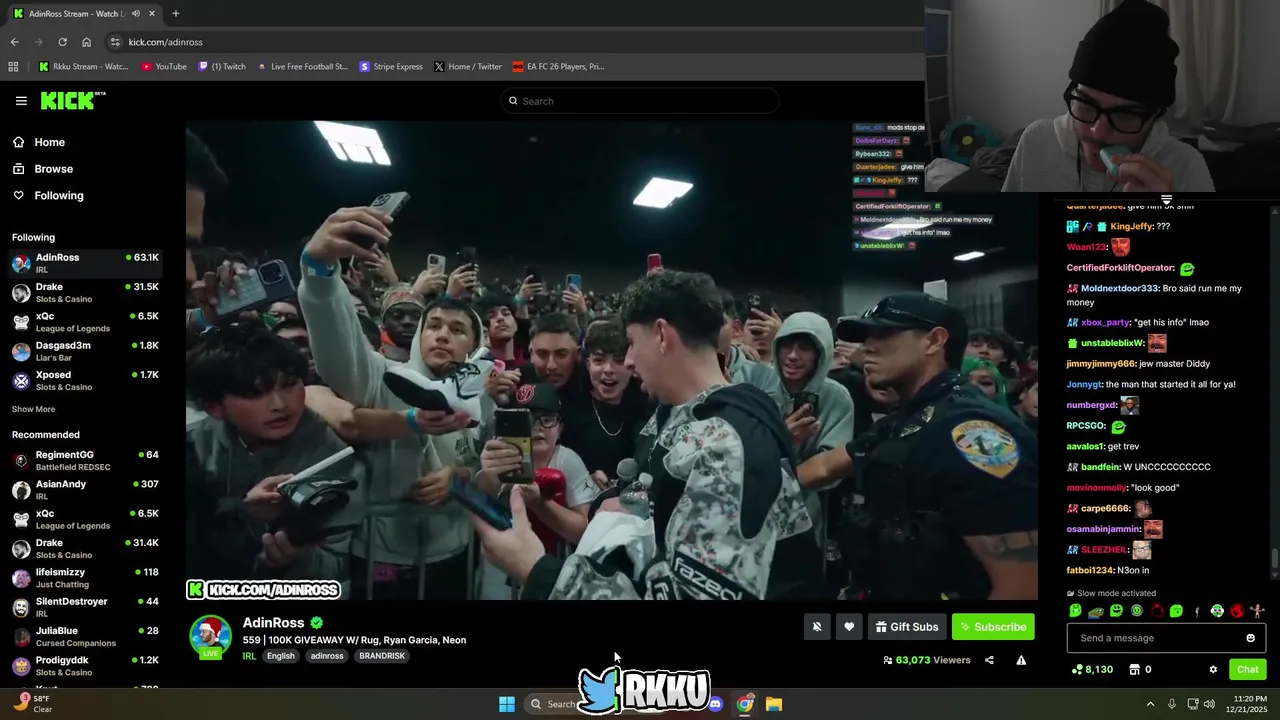Click the Subscribe button
This screenshot has width=1280, height=720.
tap(993, 627)
